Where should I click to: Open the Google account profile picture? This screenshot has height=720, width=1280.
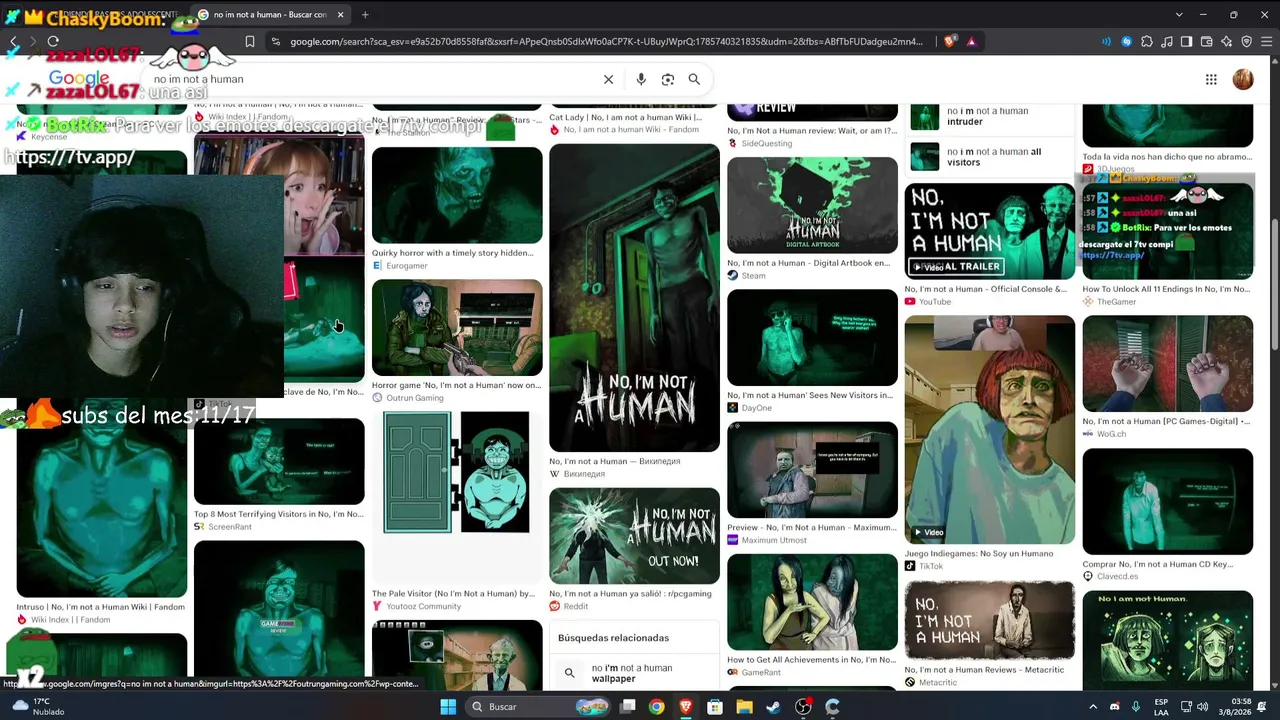click(x=1243, y=79)
